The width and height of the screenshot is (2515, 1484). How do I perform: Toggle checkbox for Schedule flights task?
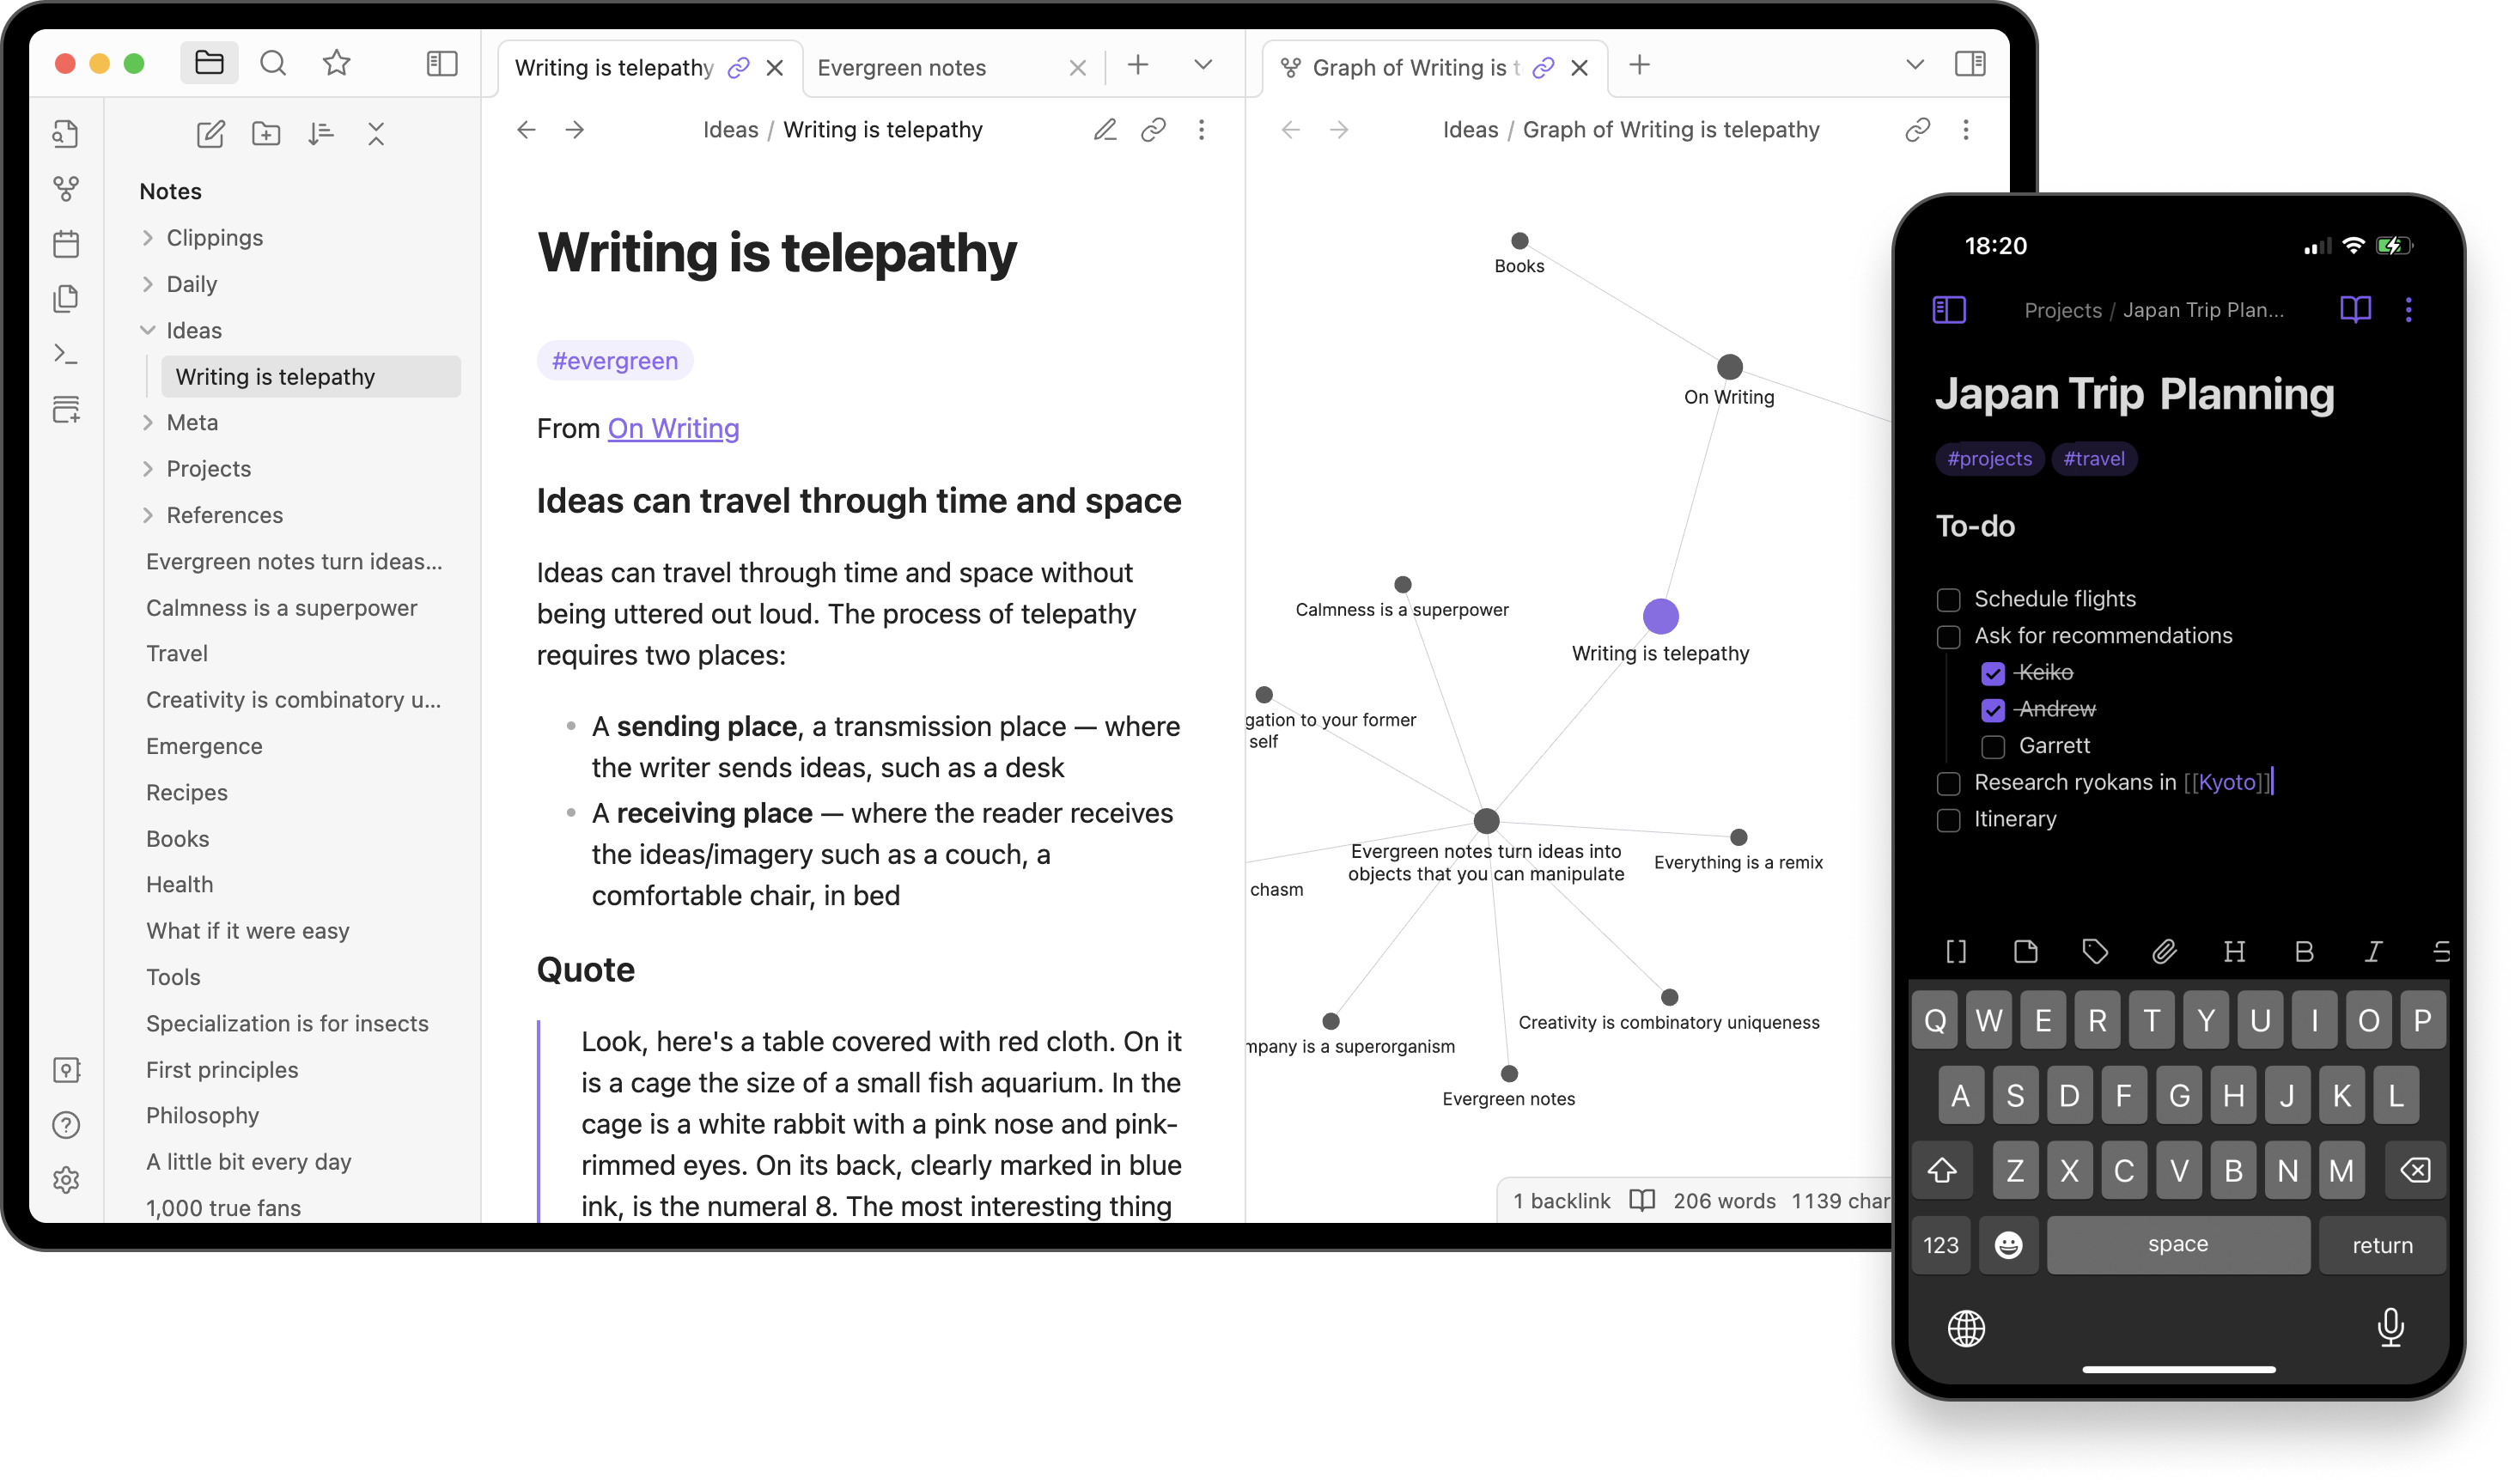(1948, 599)
